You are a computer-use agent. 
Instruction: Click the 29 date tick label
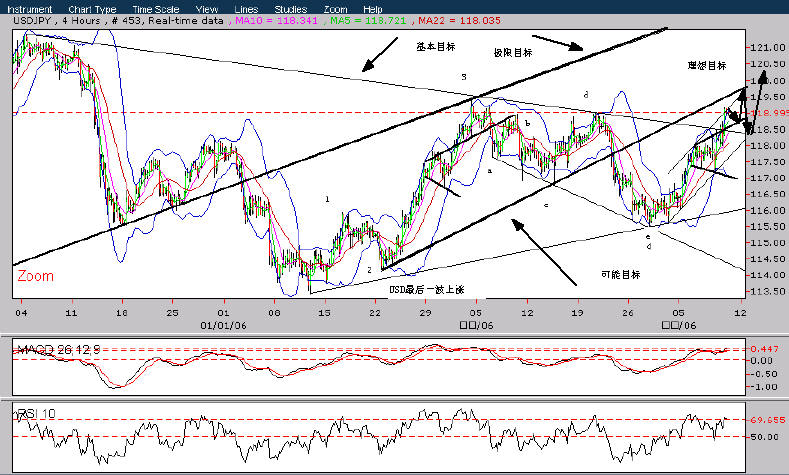point(426,312)
